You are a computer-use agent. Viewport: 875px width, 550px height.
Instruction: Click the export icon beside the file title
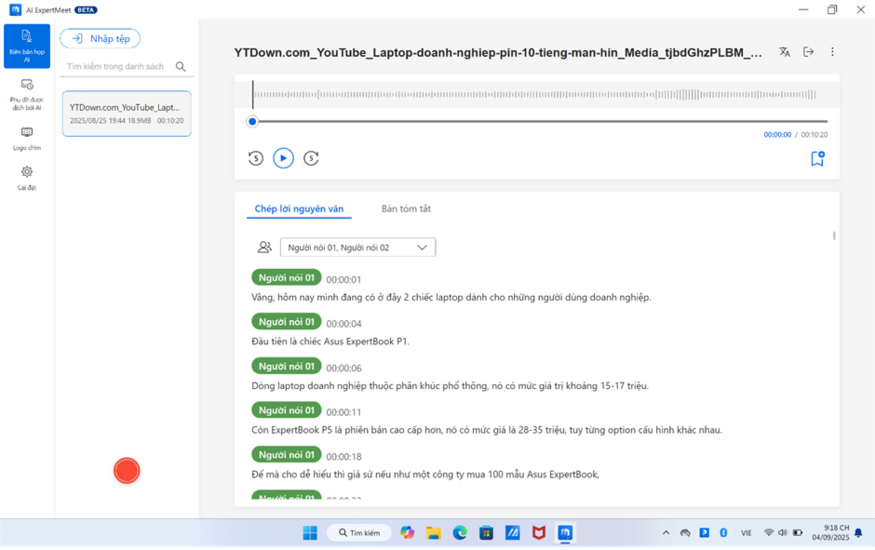(809, 52)
